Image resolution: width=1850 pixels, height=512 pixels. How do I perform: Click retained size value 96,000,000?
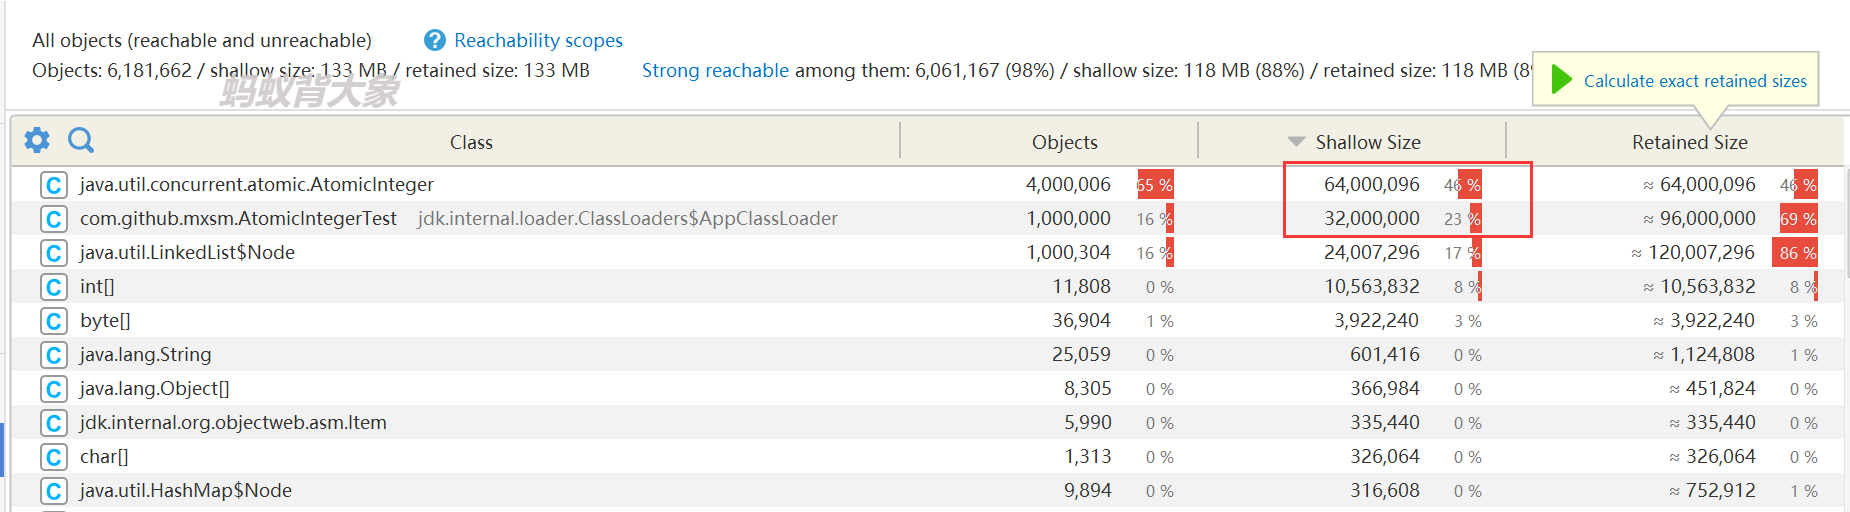point(1707,218)
